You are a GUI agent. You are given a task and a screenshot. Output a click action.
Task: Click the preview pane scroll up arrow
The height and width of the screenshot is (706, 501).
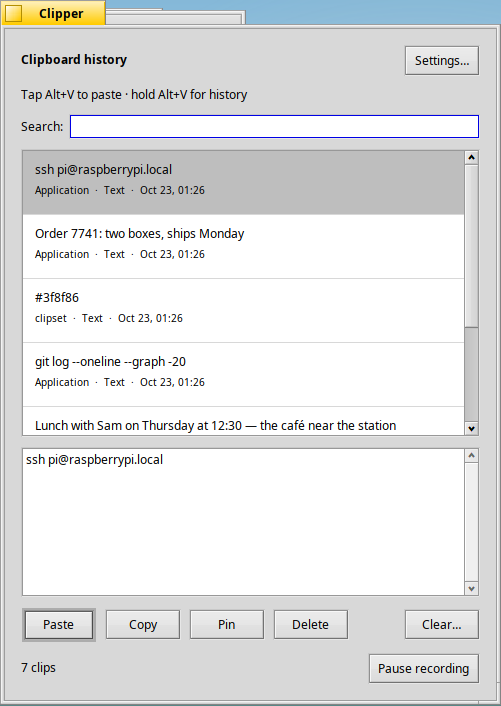(471, 456)
